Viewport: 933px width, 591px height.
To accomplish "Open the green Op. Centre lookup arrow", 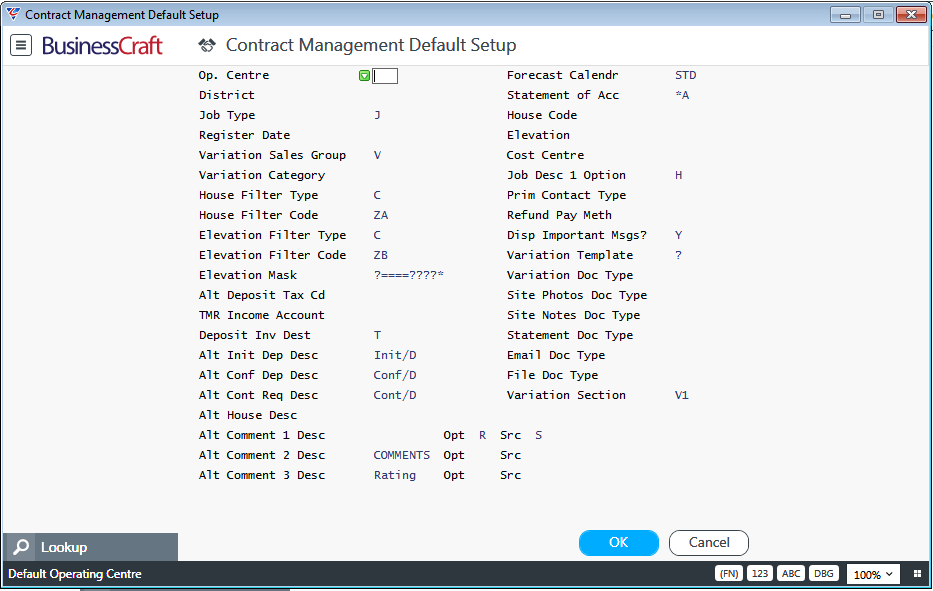I will (x=364, y=76).
